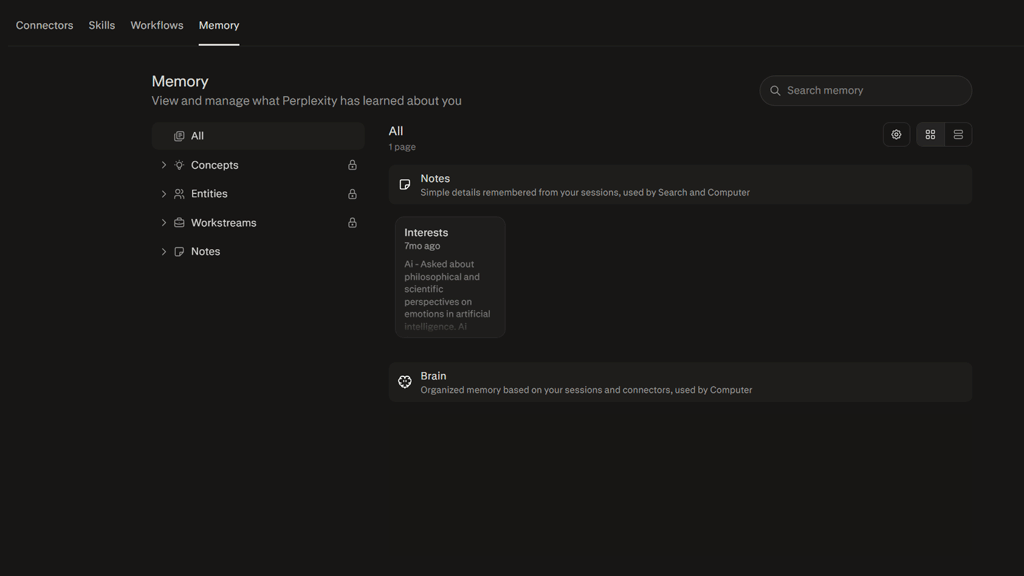Switch to grid view layout
Screen dimensions: 1024x576
pos(930,135)
